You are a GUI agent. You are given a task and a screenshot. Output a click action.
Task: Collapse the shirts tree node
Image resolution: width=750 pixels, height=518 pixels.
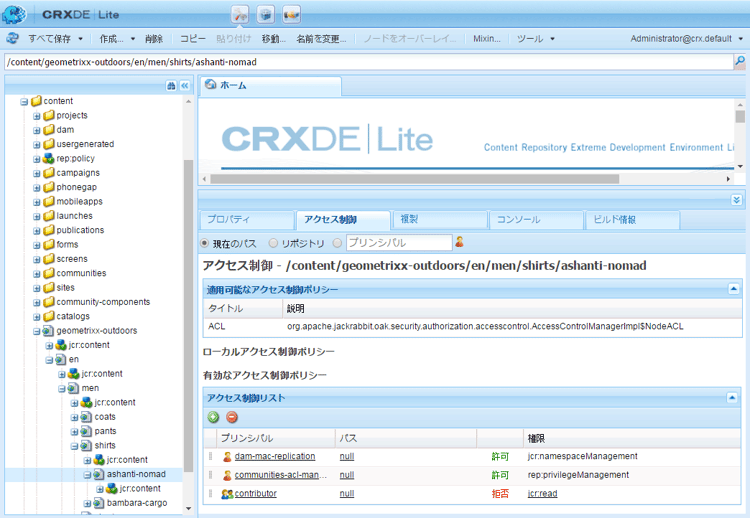pos(74,446)
